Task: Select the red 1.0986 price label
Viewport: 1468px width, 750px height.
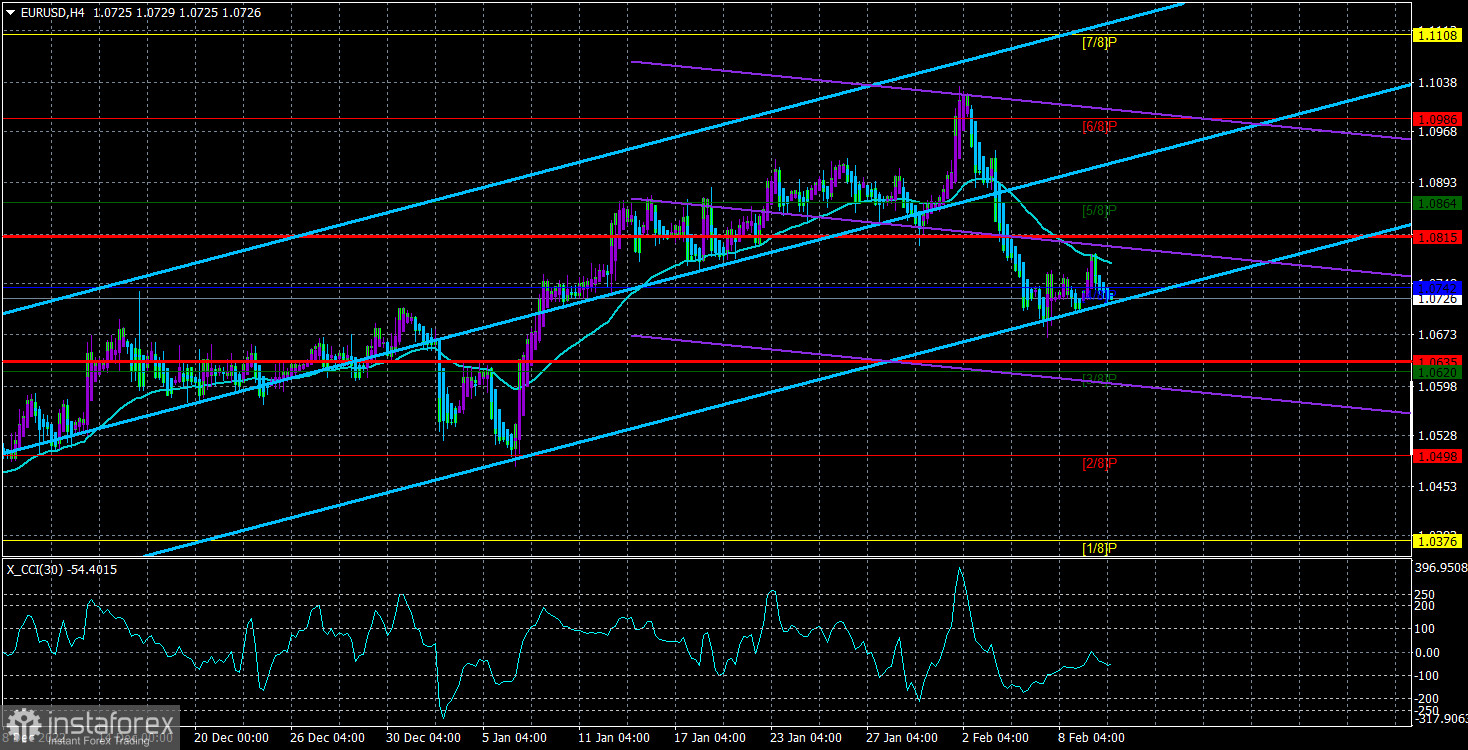Action: 1437,118
